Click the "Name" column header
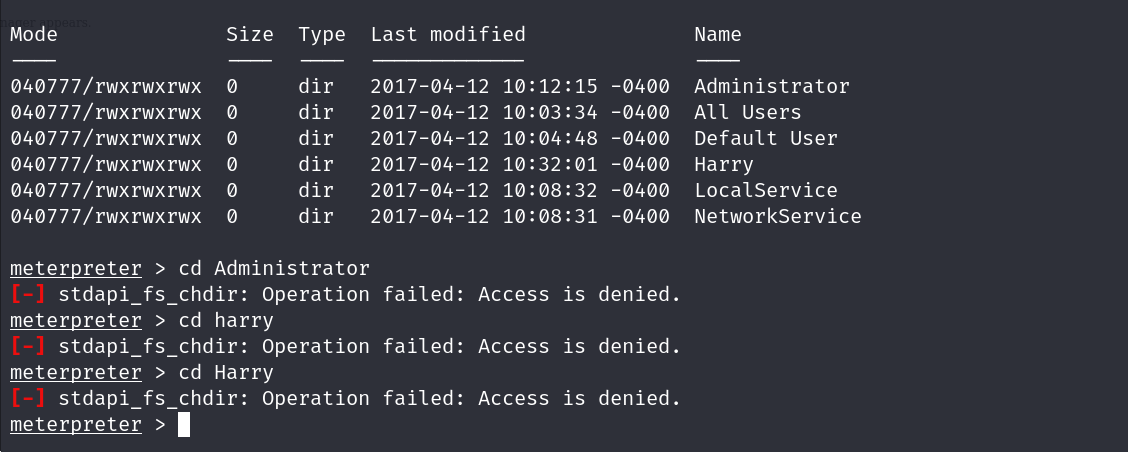This screenshot has width=1128, height=452. 718,35
